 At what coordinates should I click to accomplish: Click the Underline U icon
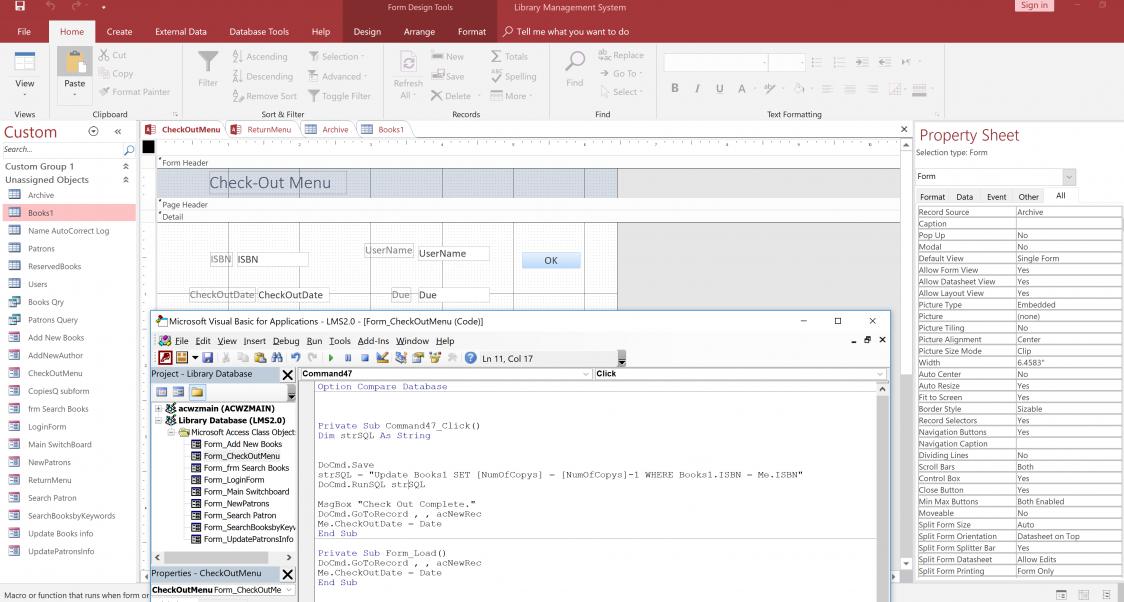(x=720, y=88)
